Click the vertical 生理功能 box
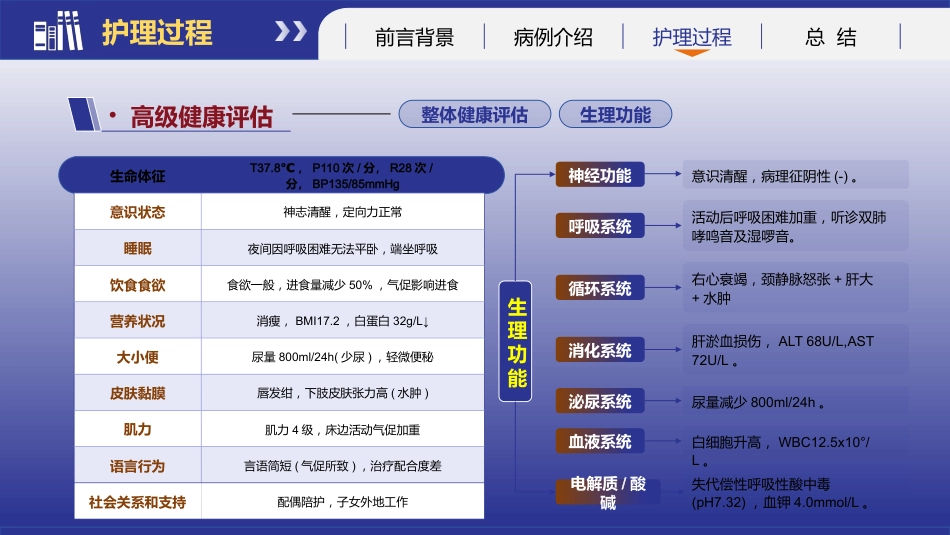The height and width of the screenshot is (535, 950). (516, 341)
